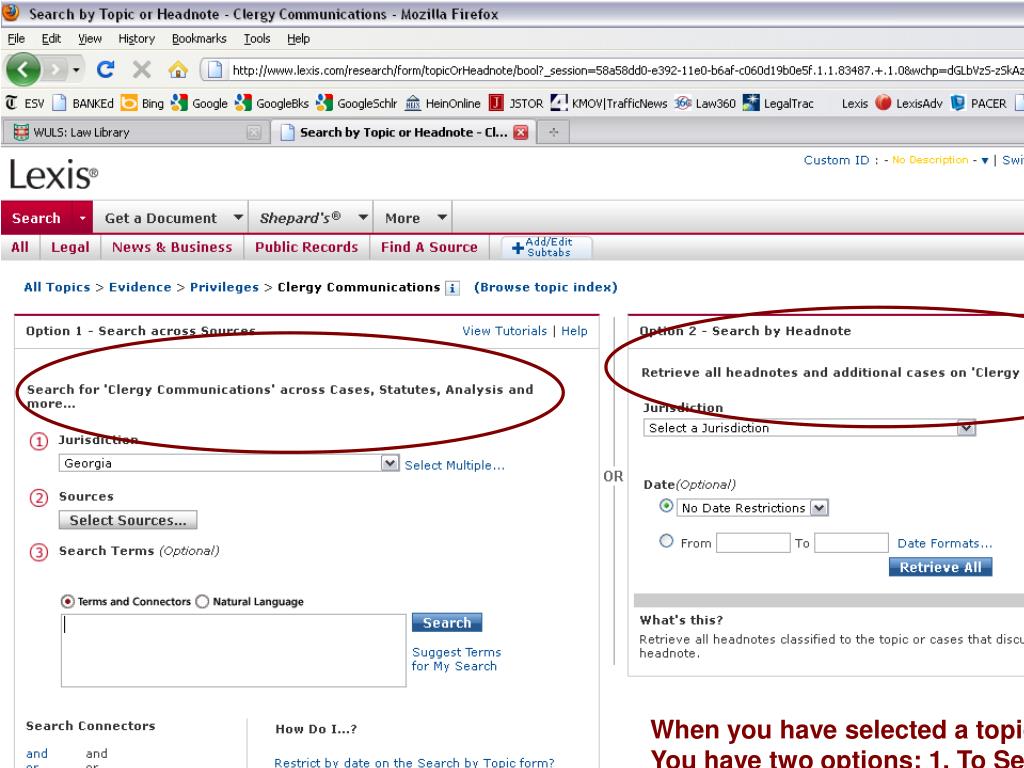Select the Terms and Connectors radio button
The height and width of the screenshot is (768, 1024).
tap(67, 601)
